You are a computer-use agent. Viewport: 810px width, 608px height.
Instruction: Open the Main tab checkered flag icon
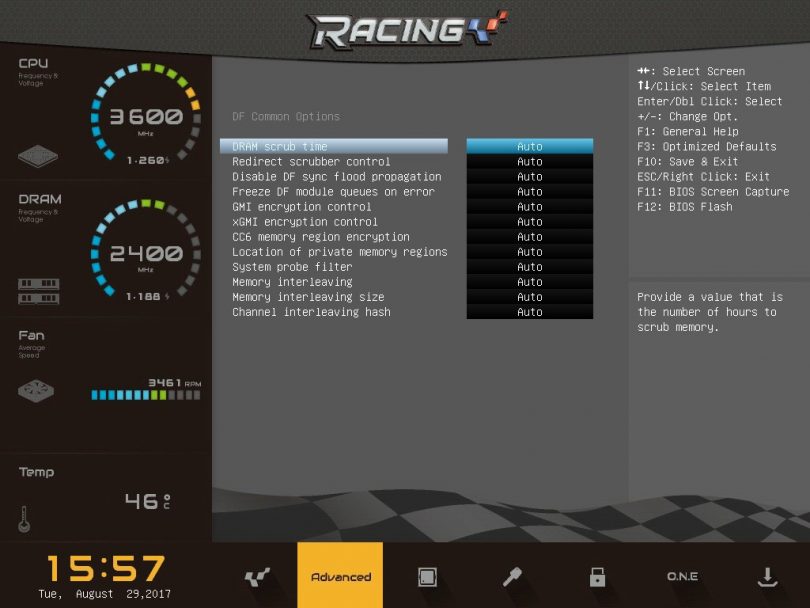click(257, 577)
